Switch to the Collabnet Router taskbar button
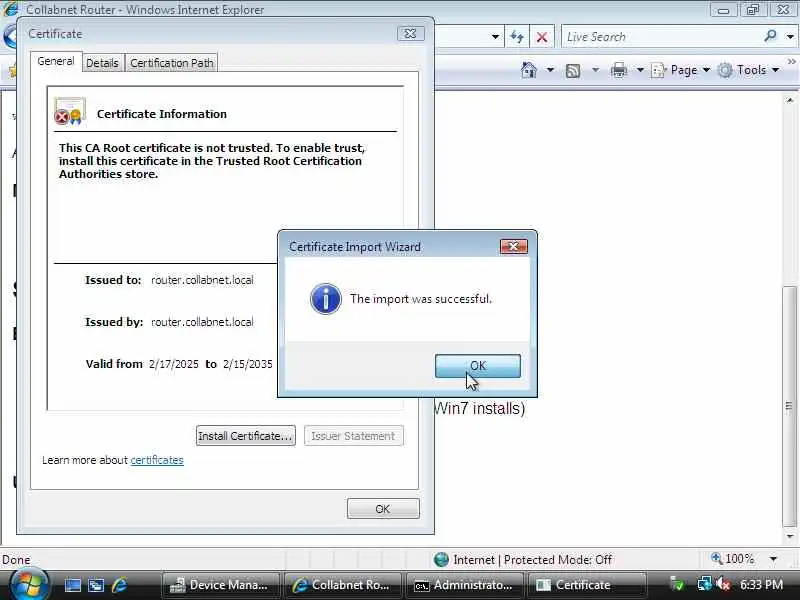 click(x=342, y=585)
